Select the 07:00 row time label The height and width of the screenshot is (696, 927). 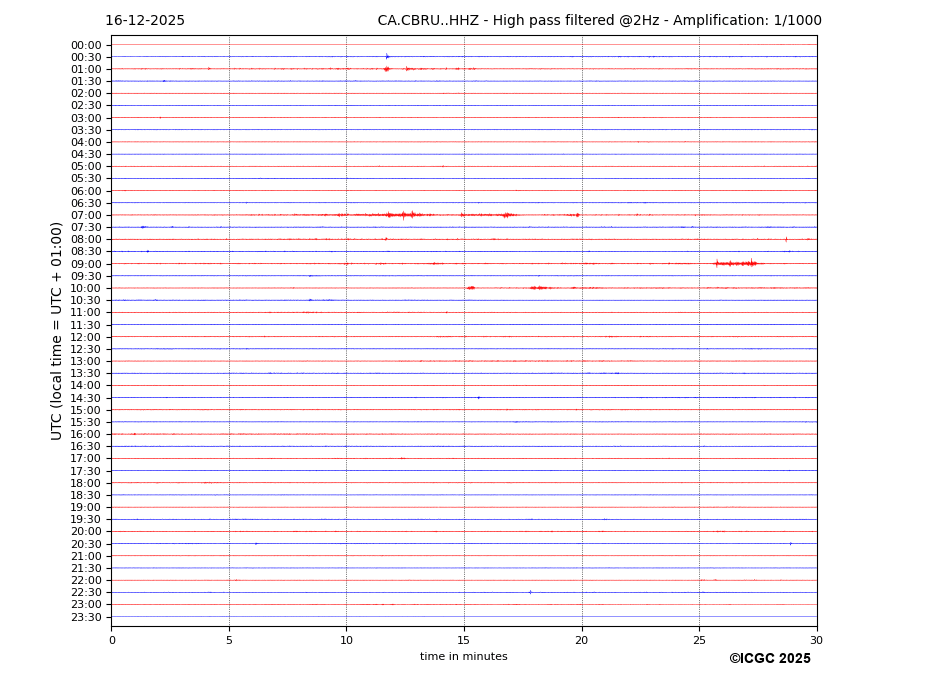(86, 215)
